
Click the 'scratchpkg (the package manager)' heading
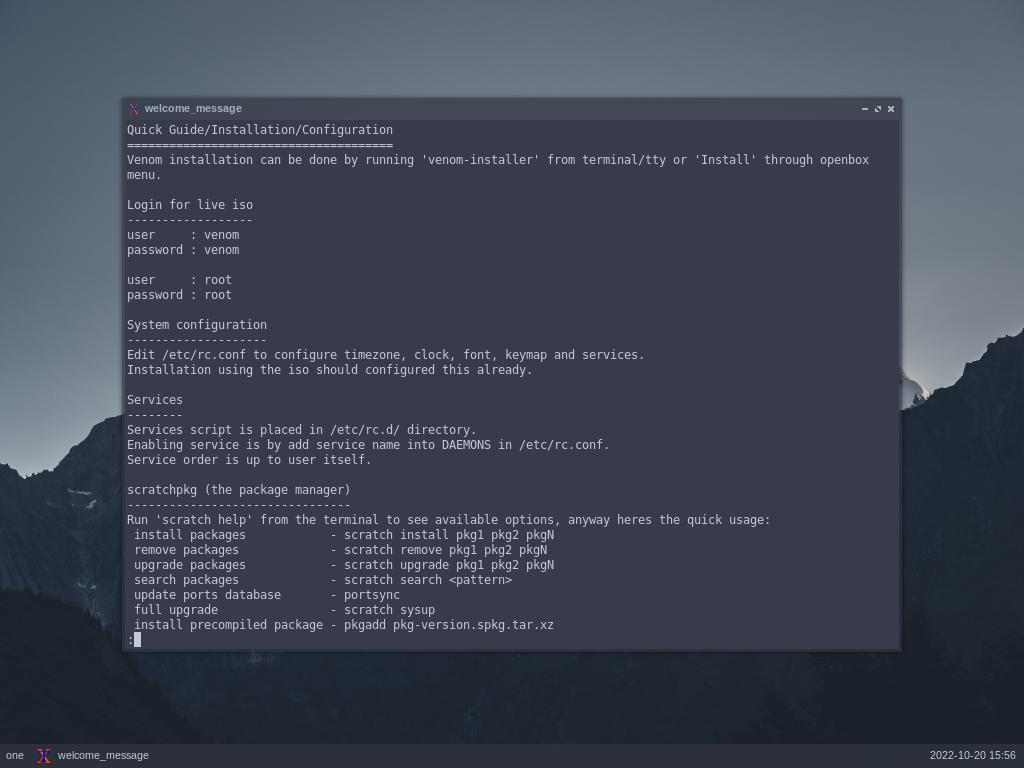[238, 490]
